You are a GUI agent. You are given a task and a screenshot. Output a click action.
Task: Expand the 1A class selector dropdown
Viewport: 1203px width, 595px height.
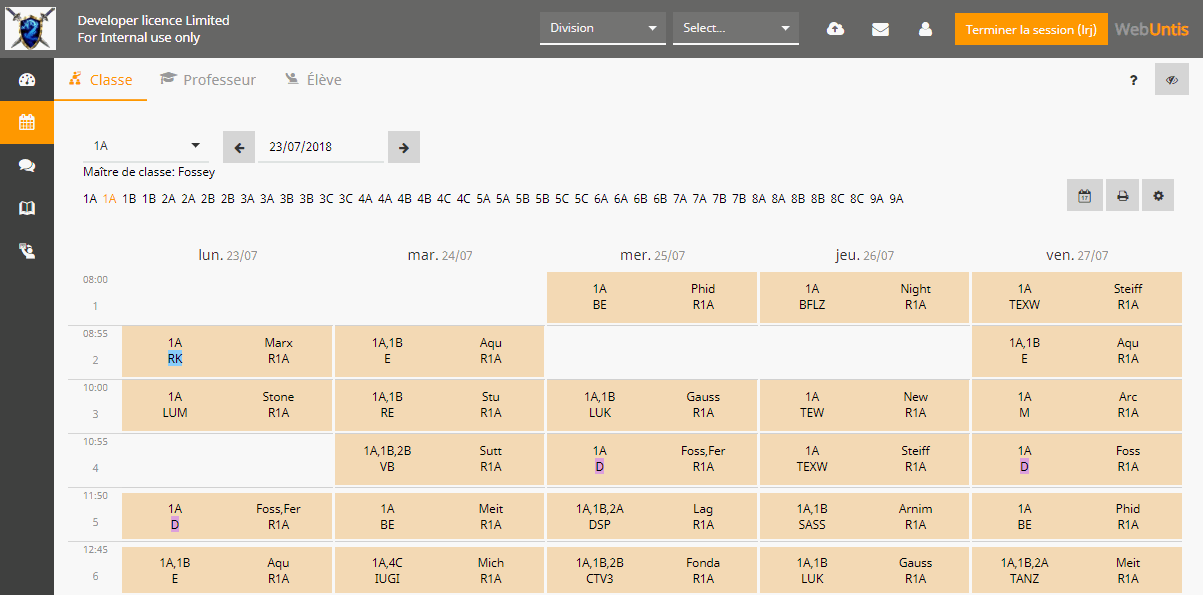tap(146, 146)
